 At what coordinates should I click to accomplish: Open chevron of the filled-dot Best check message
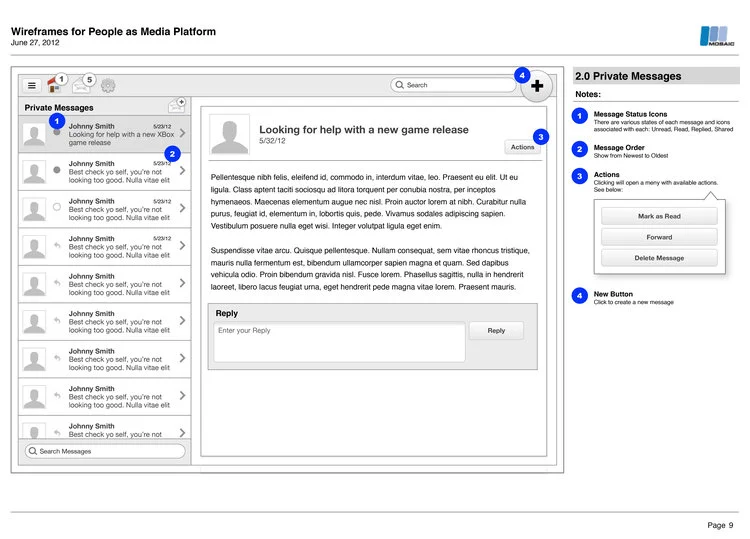pyautogui.click(x=182, y=170)
